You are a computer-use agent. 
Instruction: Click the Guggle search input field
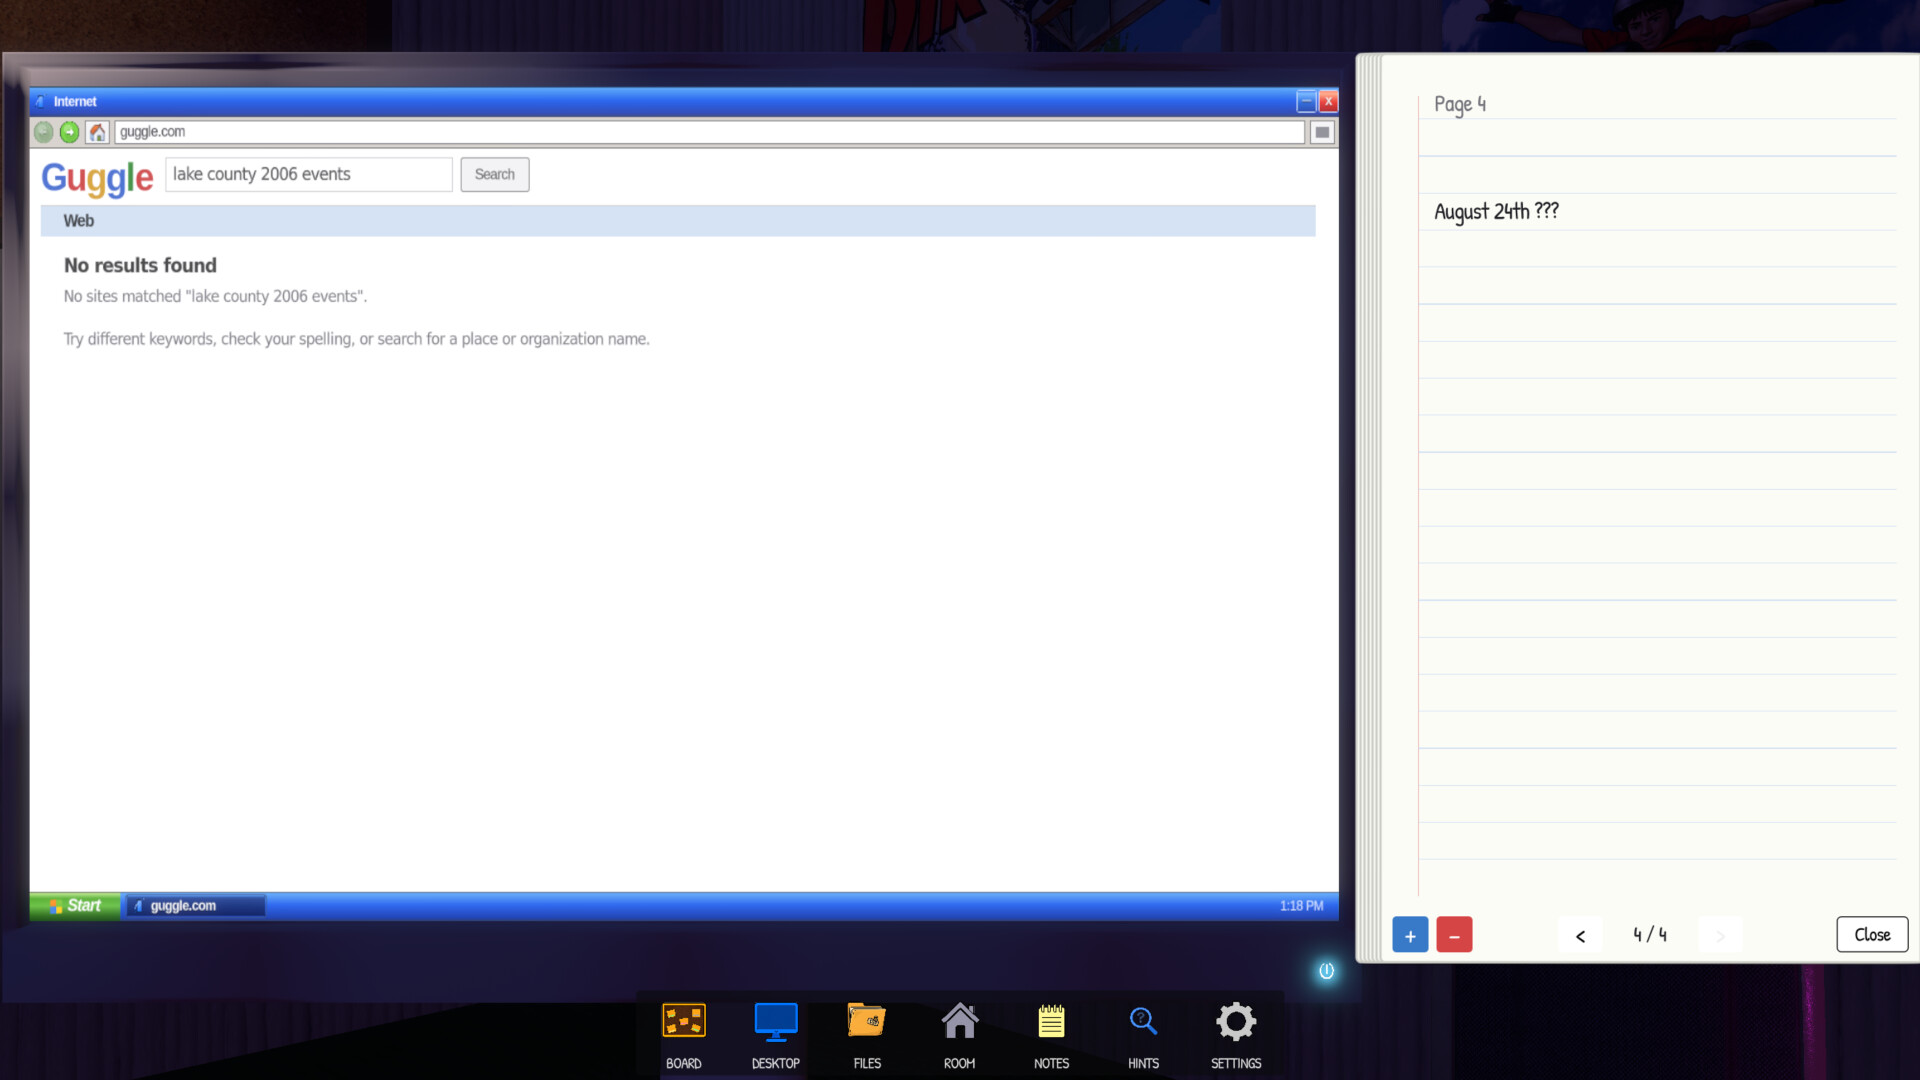(309, 174)
